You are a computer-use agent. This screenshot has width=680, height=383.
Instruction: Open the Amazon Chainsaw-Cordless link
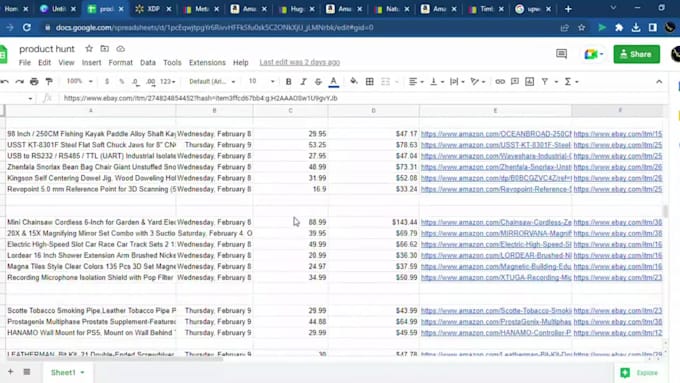[x=496, y=223]
